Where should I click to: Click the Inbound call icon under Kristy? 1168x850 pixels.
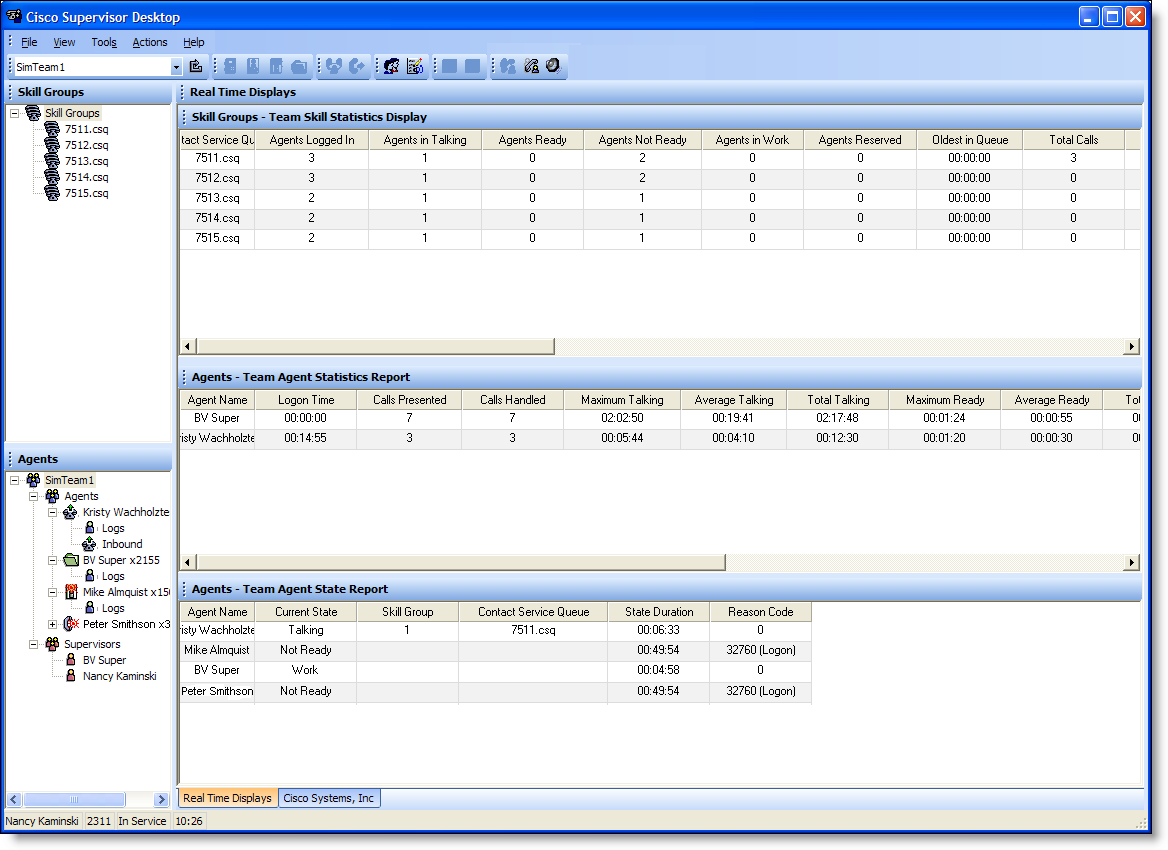click(89, 544)
